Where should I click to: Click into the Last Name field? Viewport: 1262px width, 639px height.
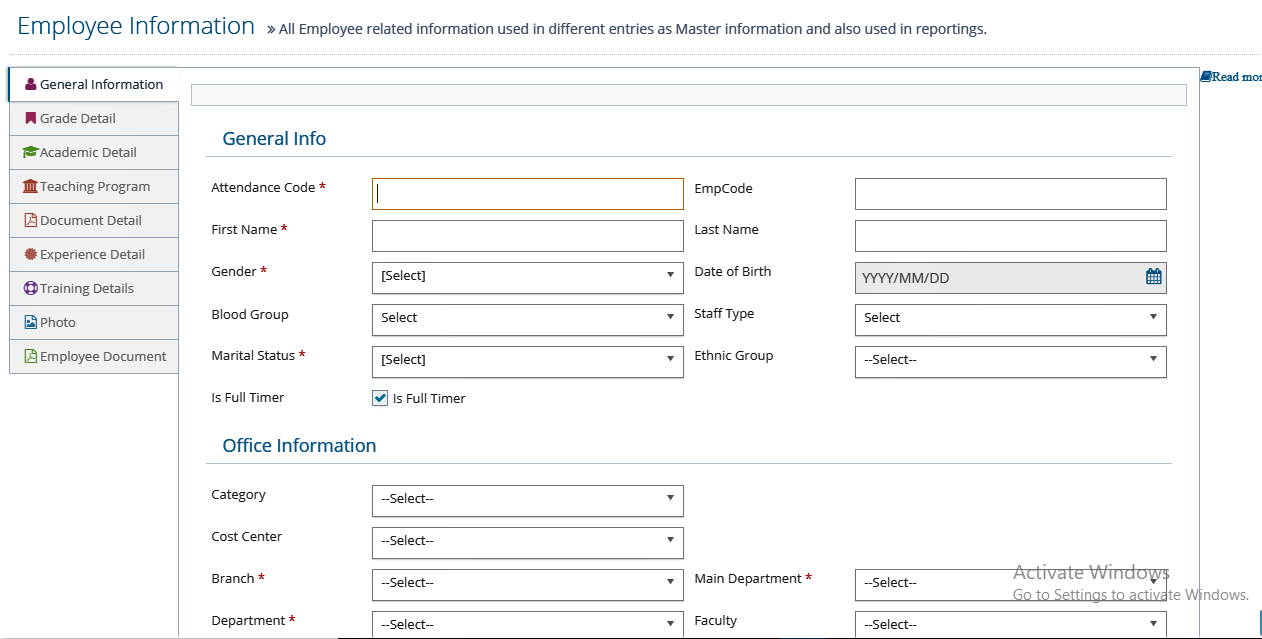[1011, 236]
